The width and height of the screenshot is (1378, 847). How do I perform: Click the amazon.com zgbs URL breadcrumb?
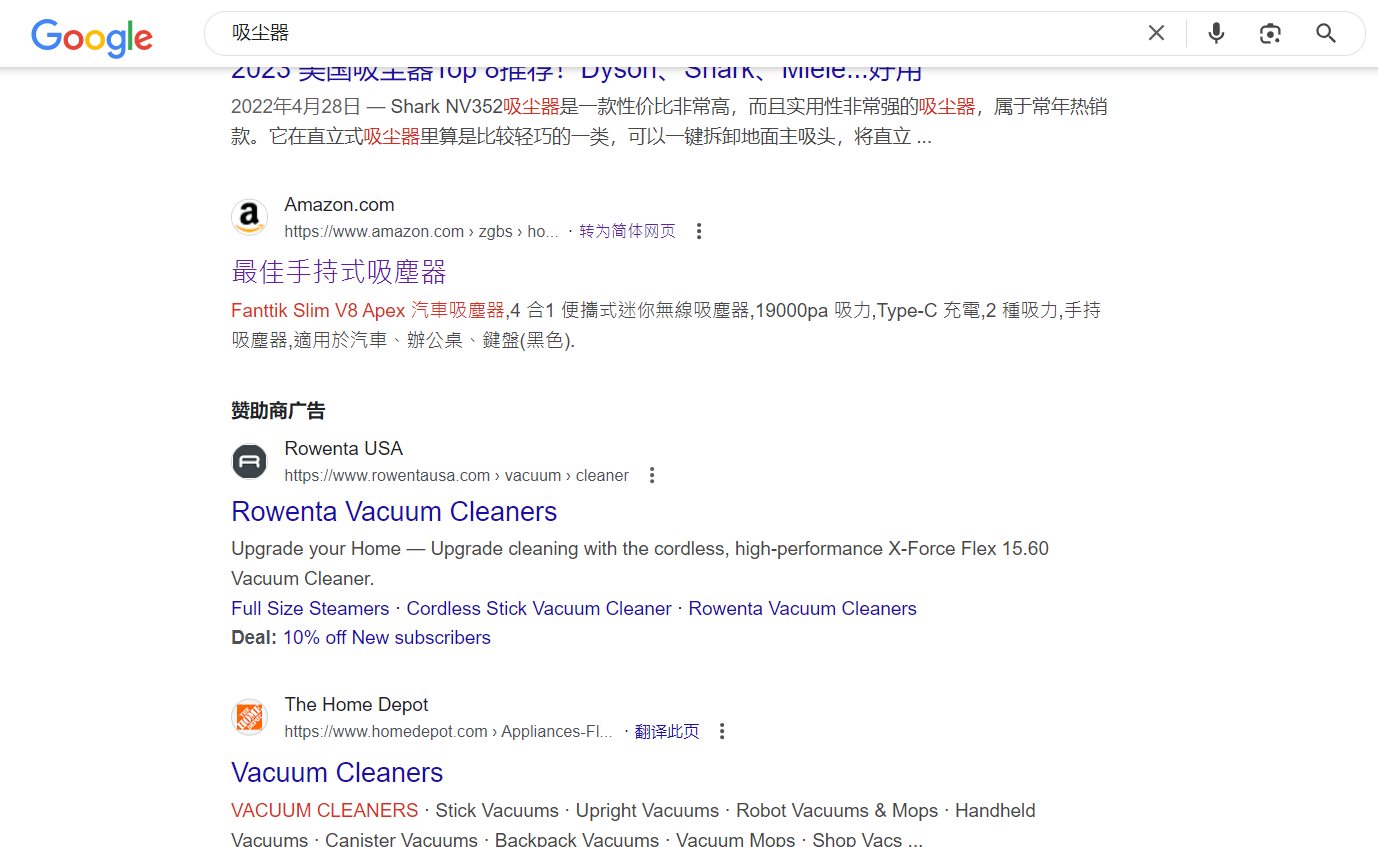tap(421, 231)
